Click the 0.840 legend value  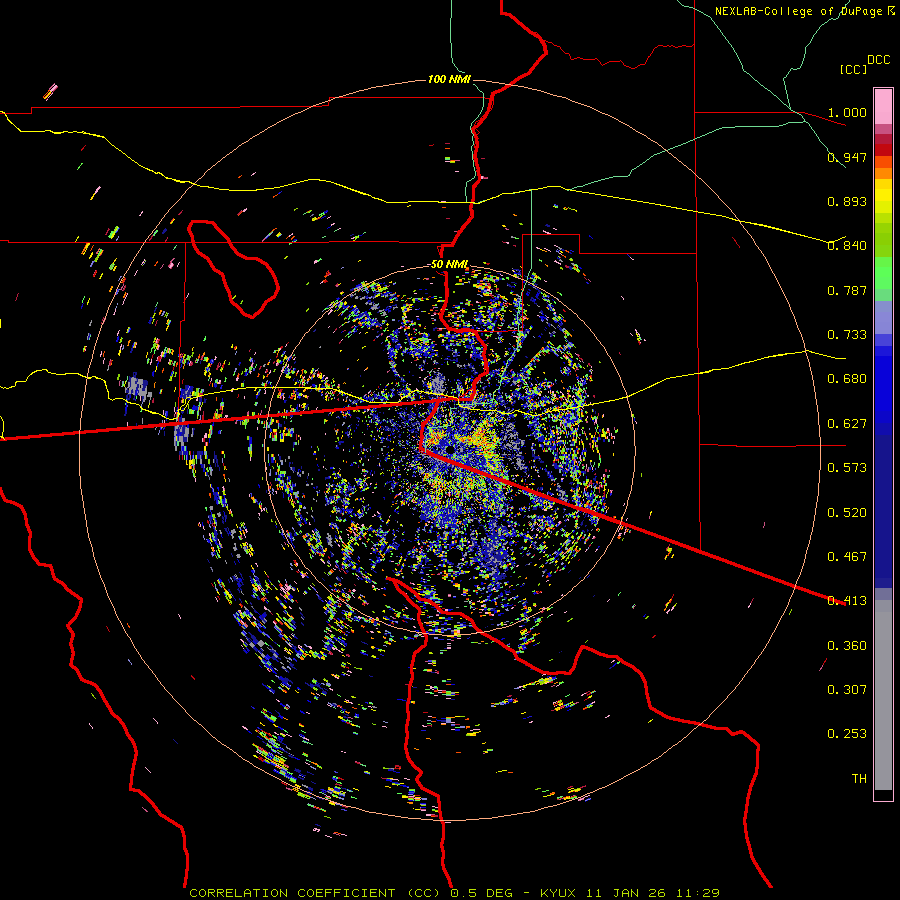[847, 246]
